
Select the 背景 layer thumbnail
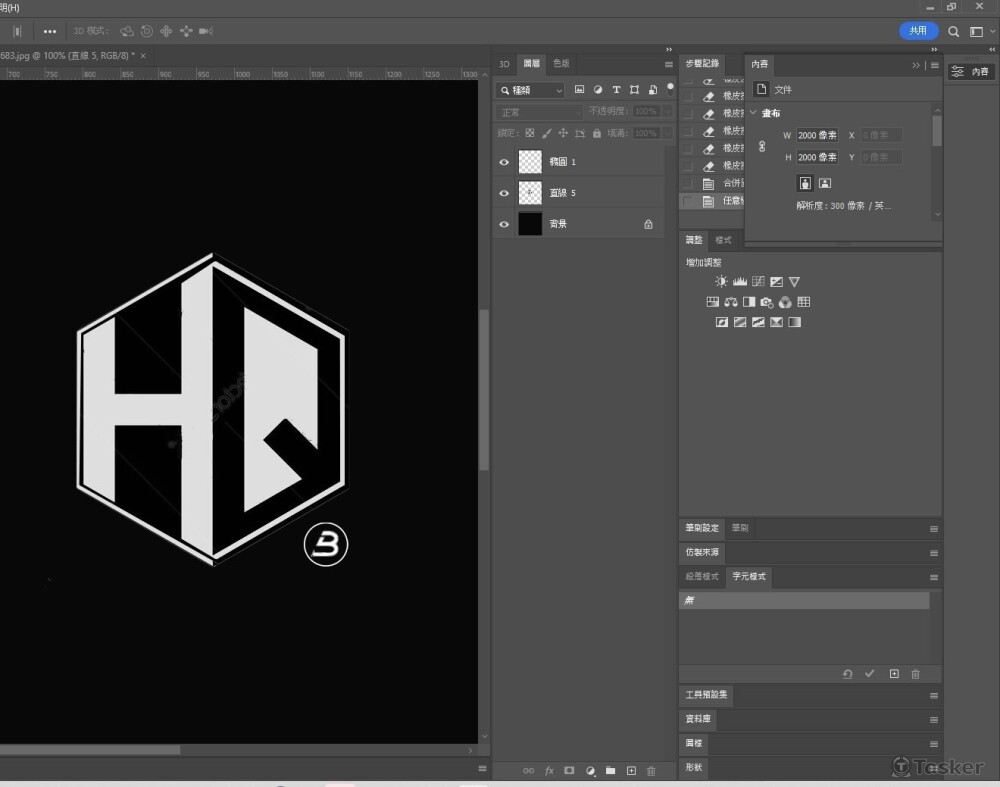[x=530, y=224]
